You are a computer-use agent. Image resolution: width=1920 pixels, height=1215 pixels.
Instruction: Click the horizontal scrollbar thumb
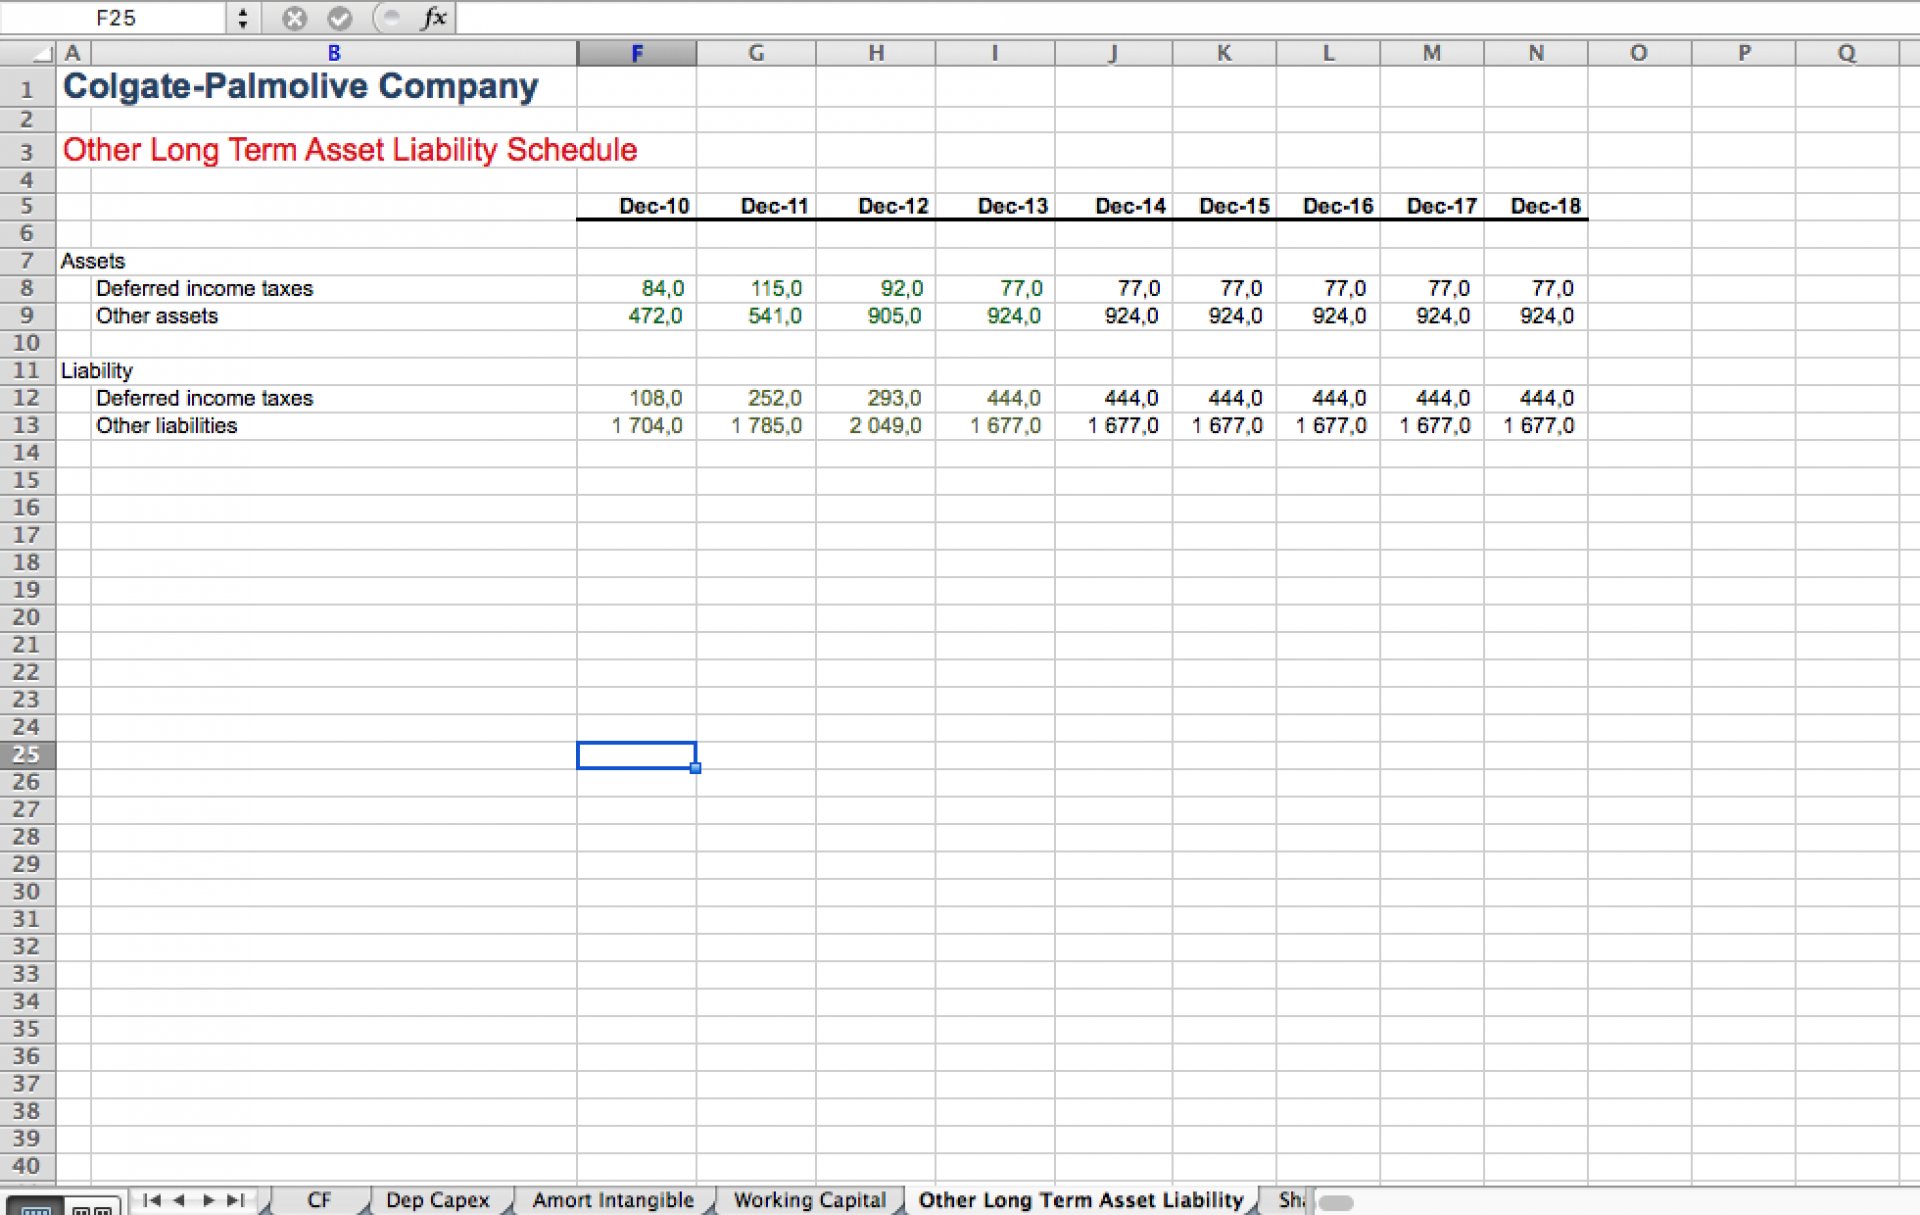tap(1336, 1203)
